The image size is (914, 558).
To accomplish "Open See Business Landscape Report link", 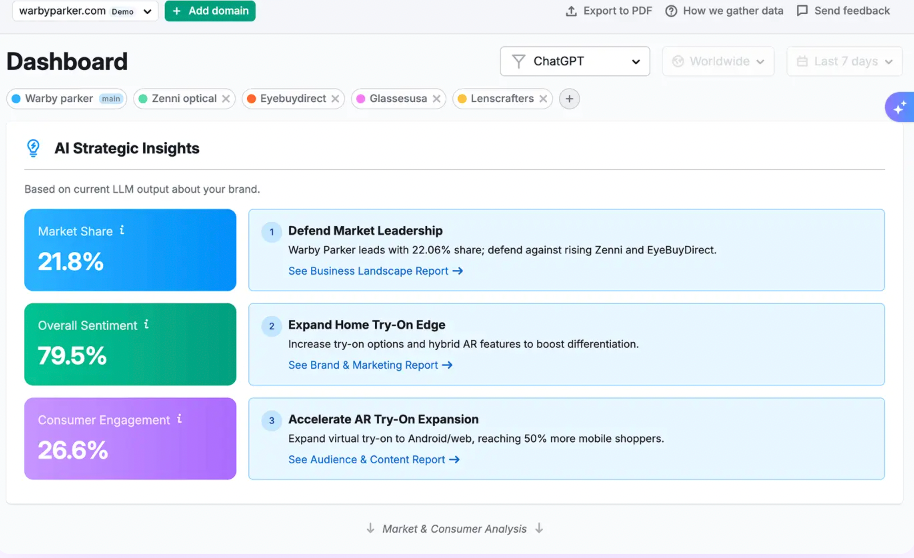I will click(x=375, y=271).
